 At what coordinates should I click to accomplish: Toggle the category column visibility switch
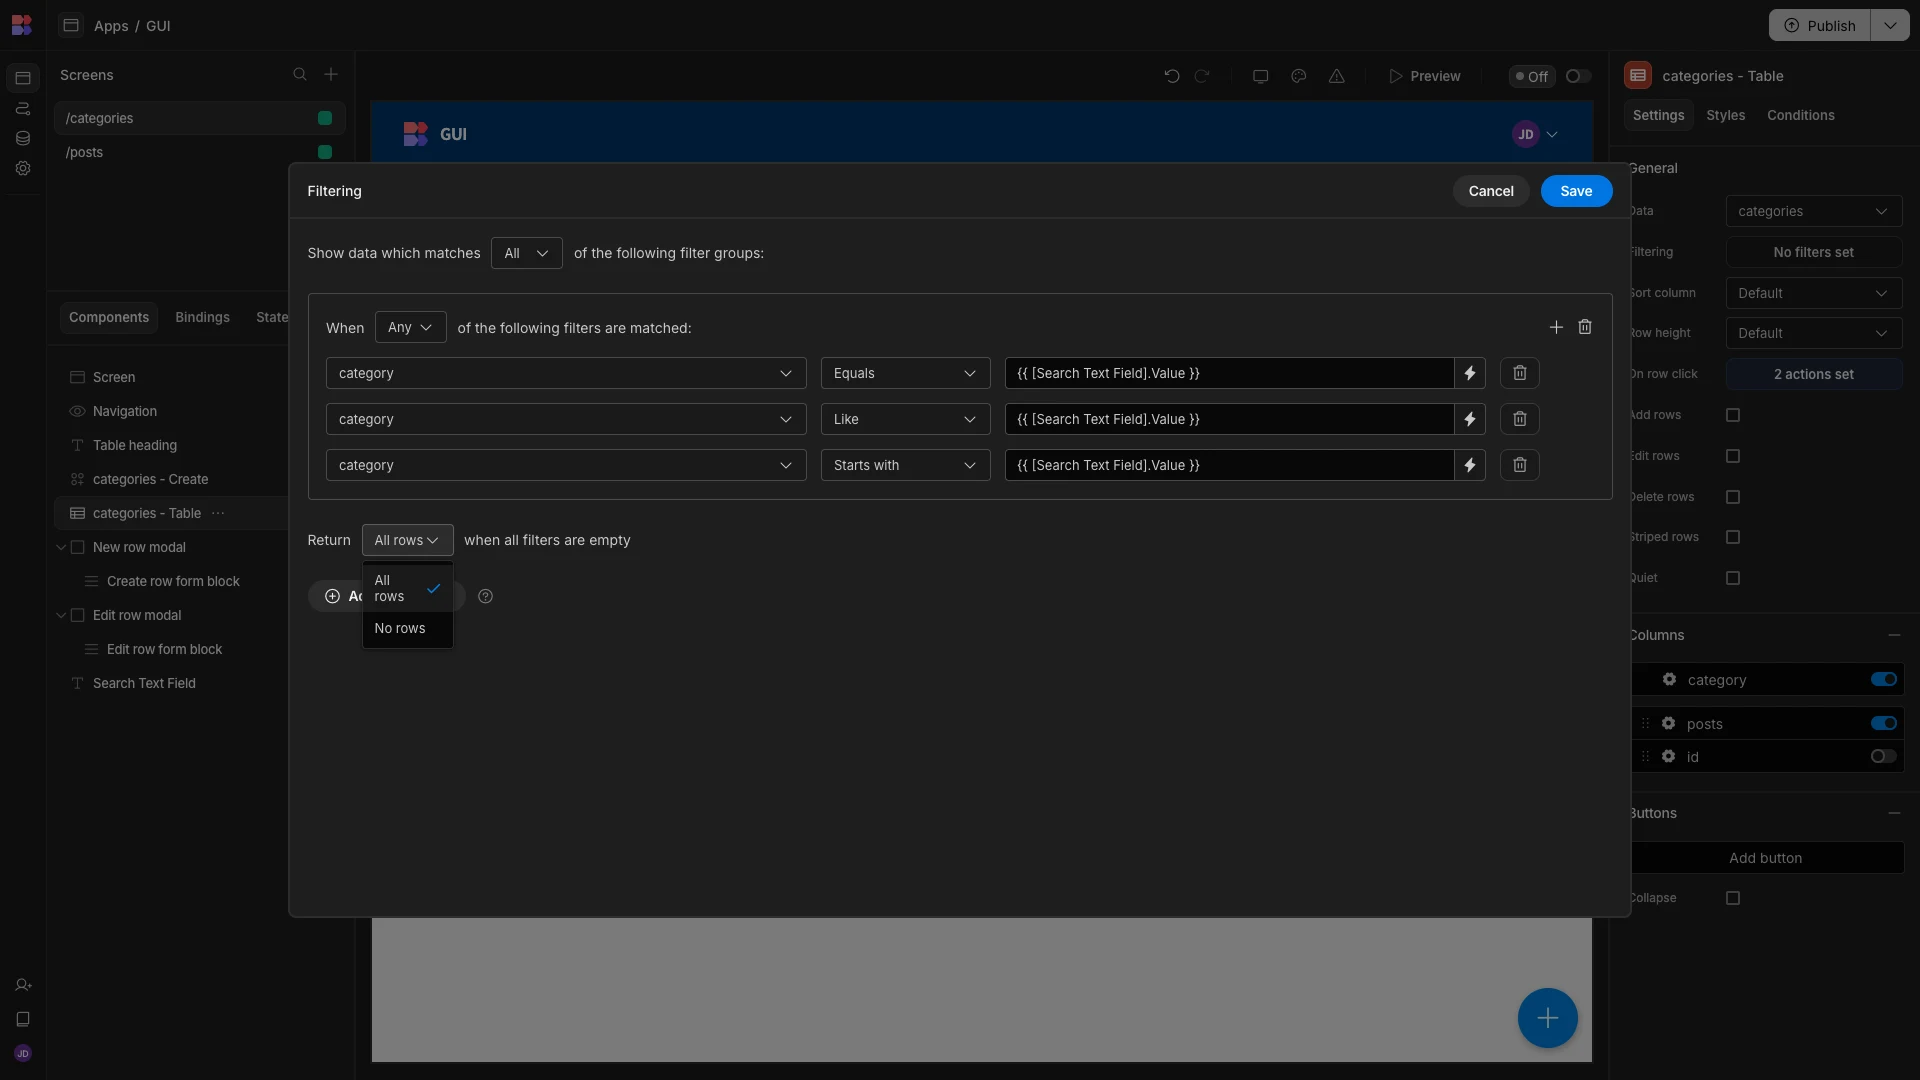(1883, 679)
